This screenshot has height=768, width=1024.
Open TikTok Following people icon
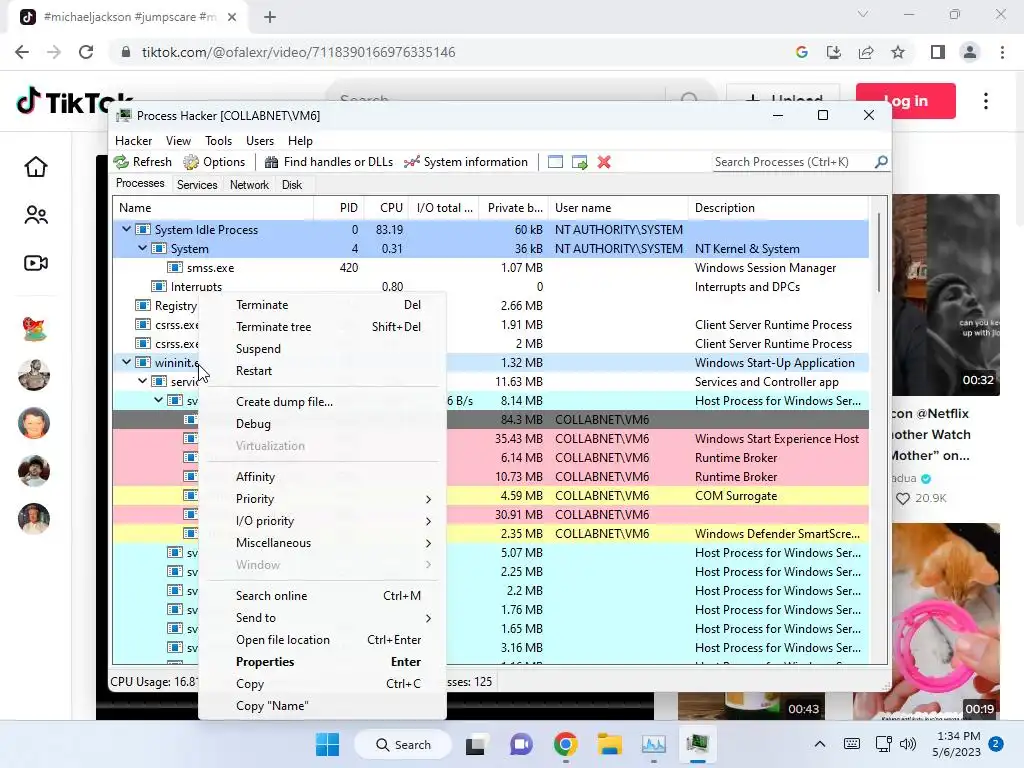pyautogui.click(x=36, y=215)
